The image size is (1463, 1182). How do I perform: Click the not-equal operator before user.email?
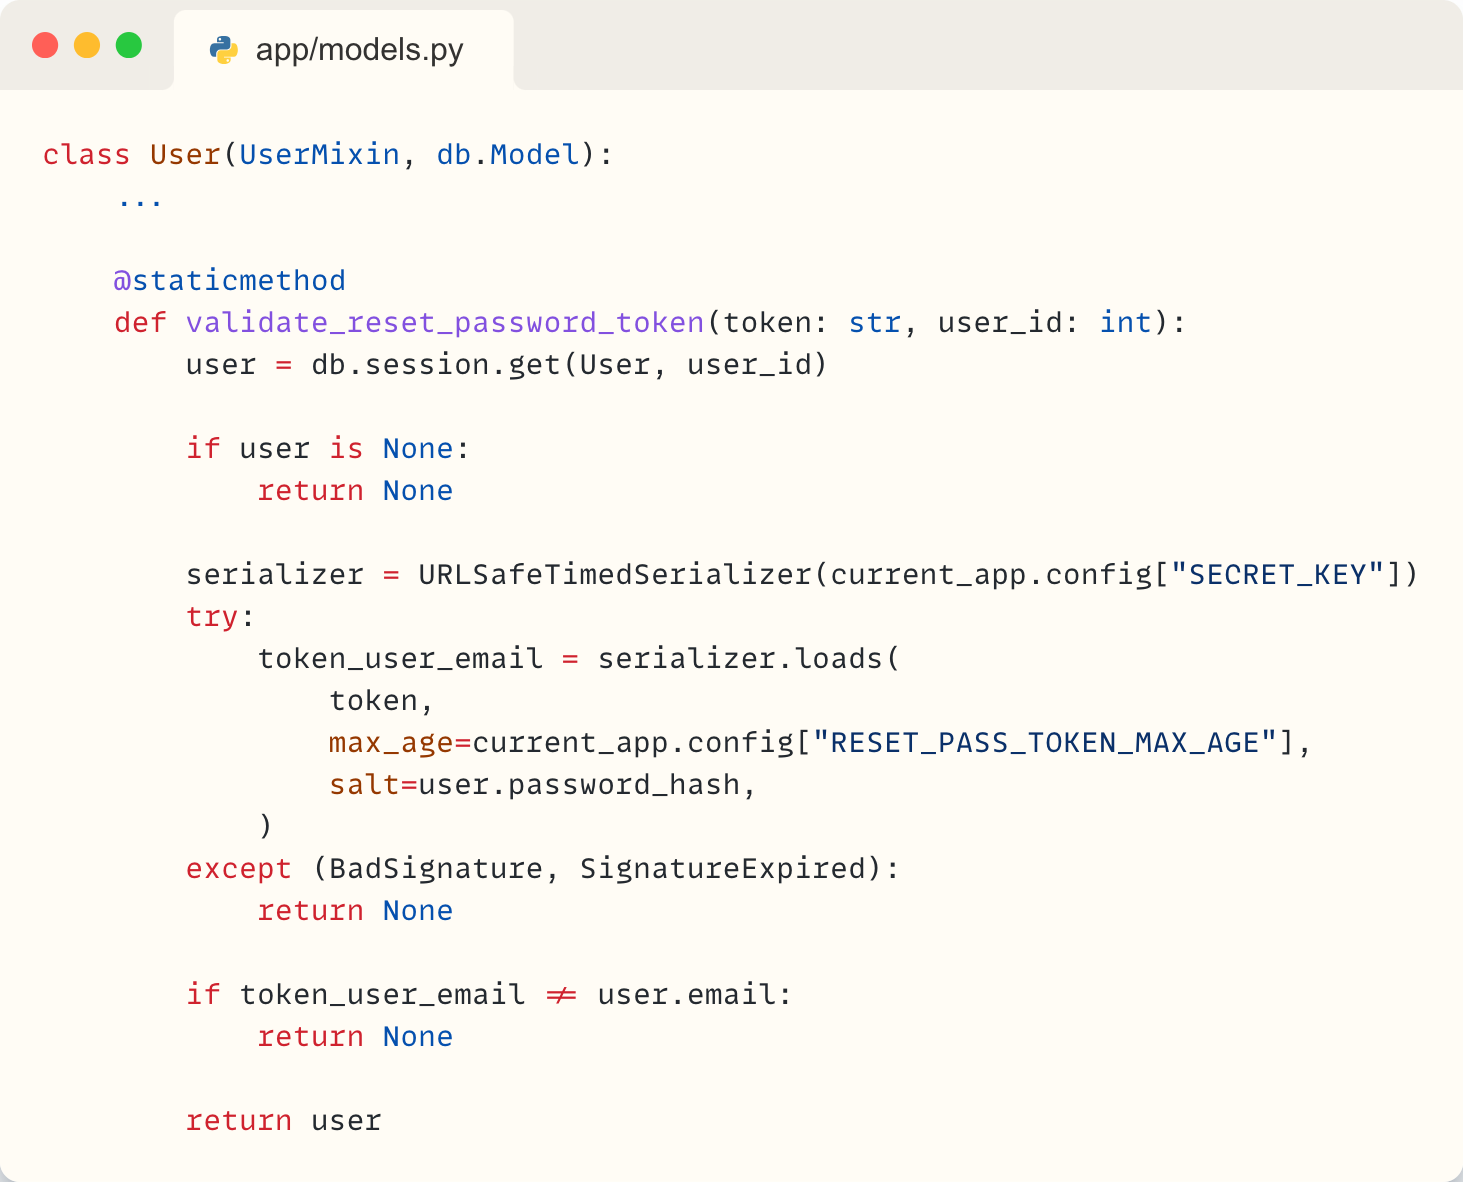[561, 995]
